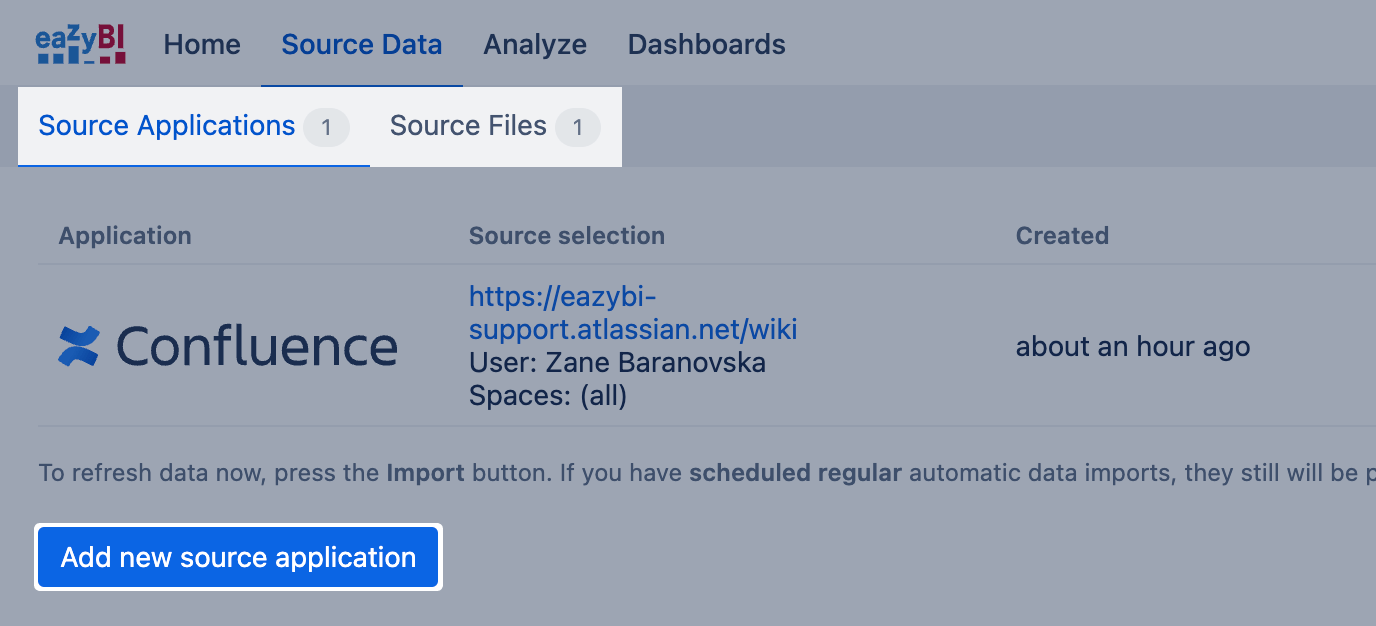Click the Spaces: (all) text
The height and width of the screenshot is (626, 1376).
pos(548,396)
